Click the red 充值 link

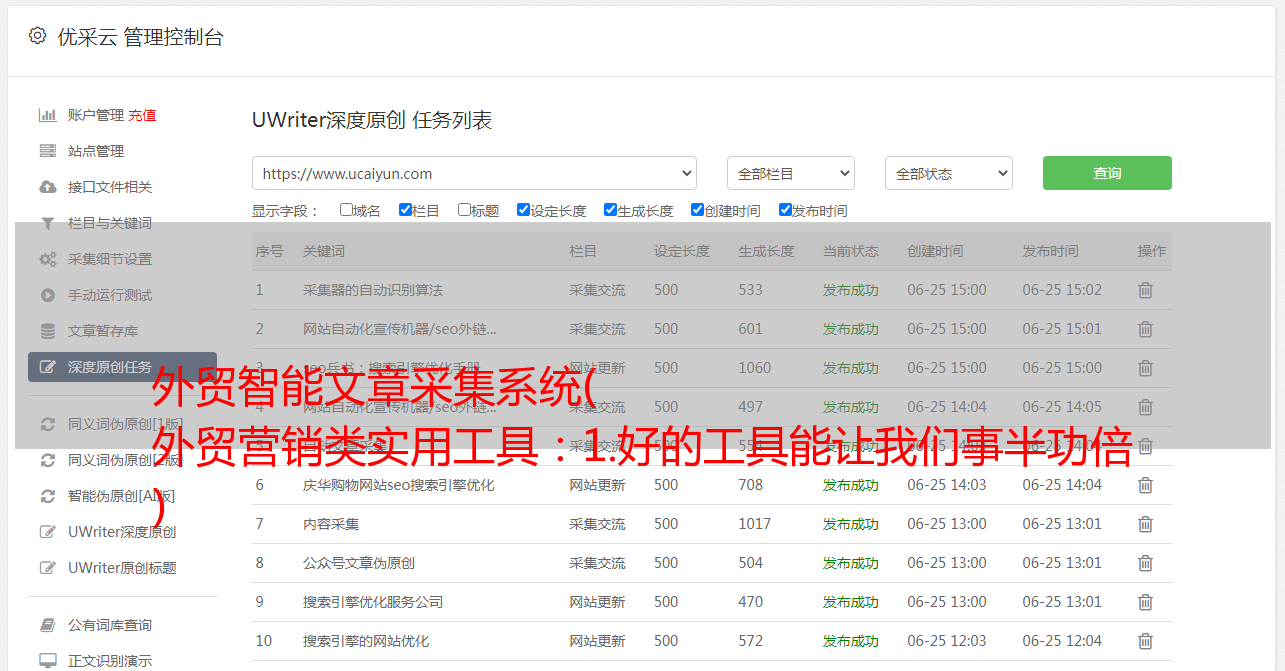[142, 115]
